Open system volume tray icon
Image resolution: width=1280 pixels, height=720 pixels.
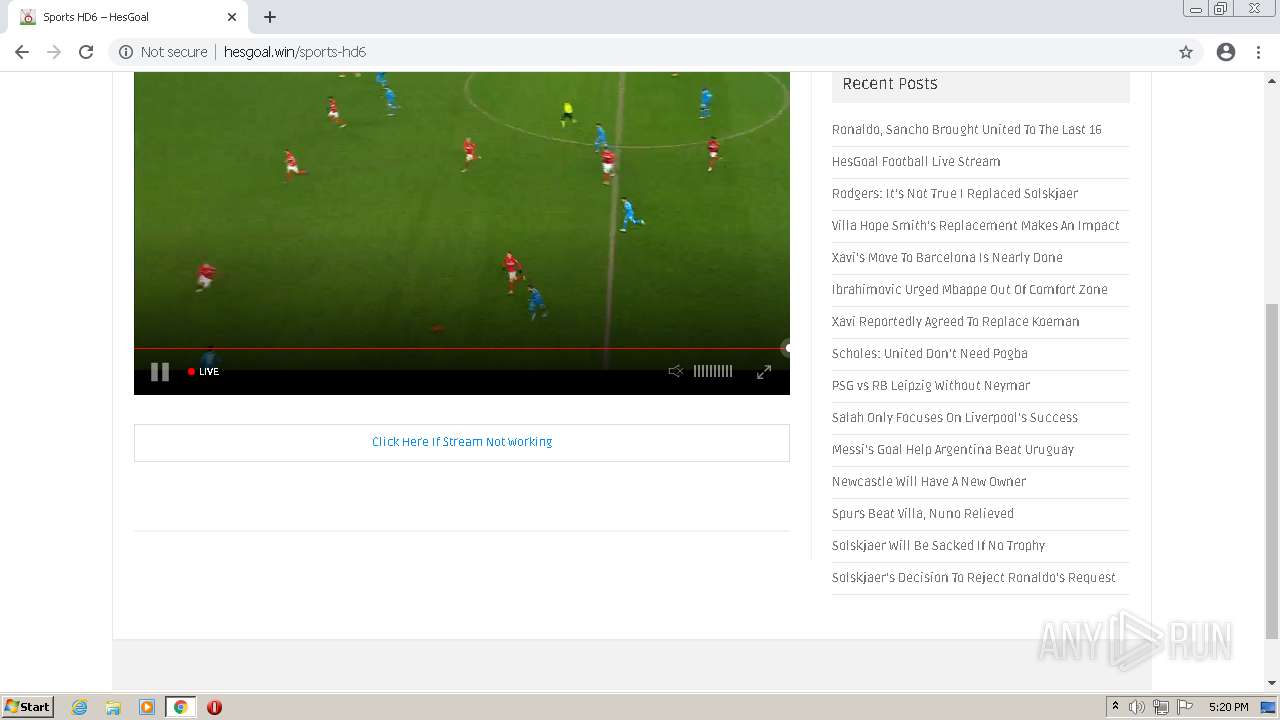(x=1137, y=707)
